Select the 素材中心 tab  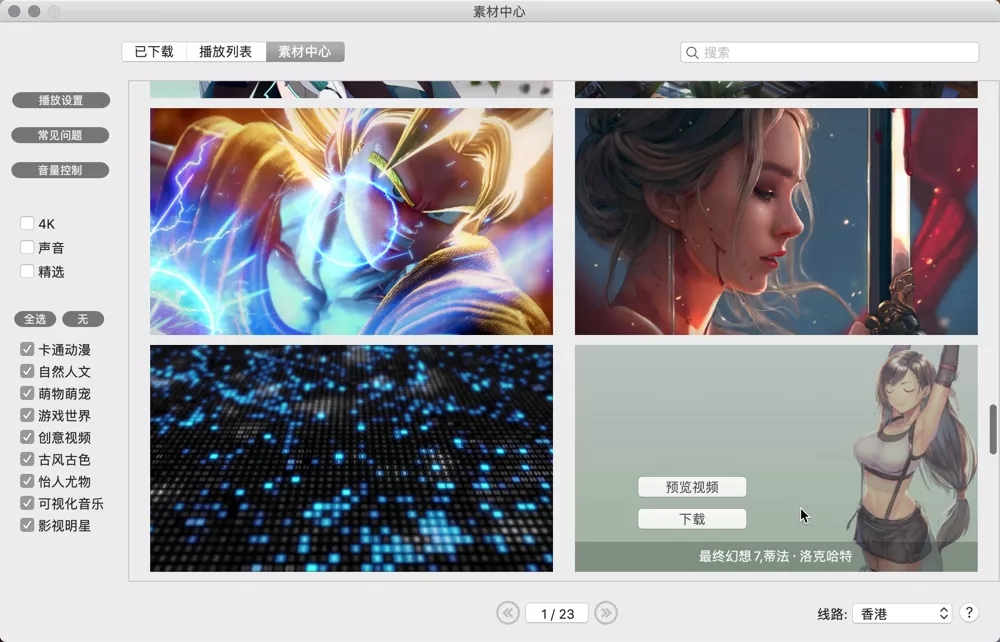click(305, 52)
